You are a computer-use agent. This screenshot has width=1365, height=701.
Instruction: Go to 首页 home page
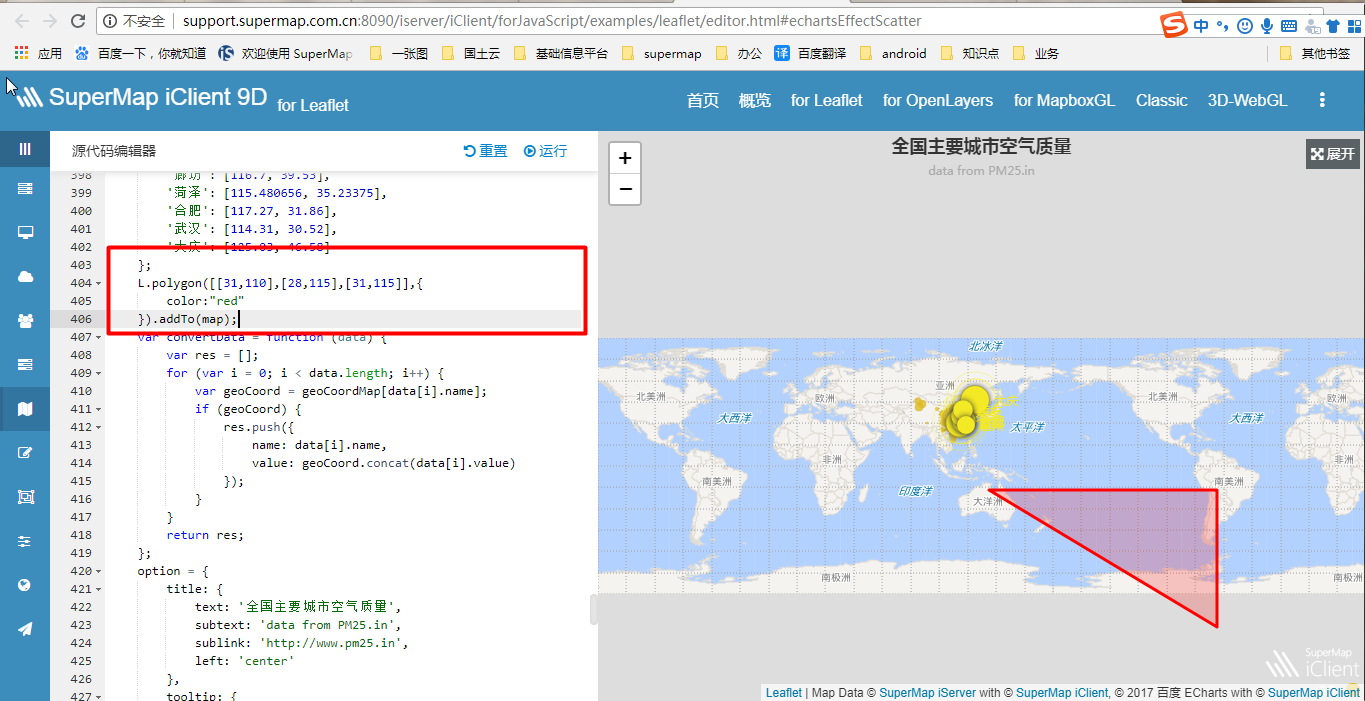click(x=703, y=100)
